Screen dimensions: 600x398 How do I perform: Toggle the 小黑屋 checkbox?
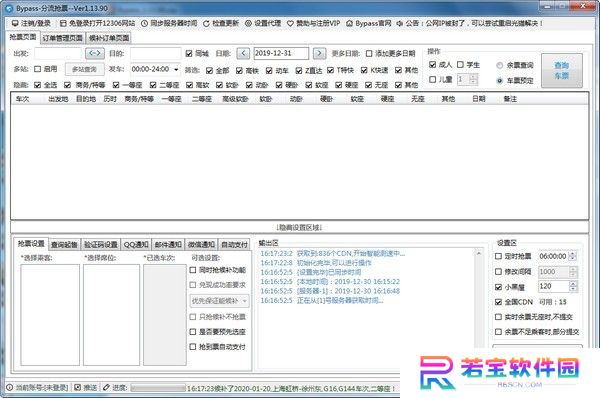tap(498, 287)
